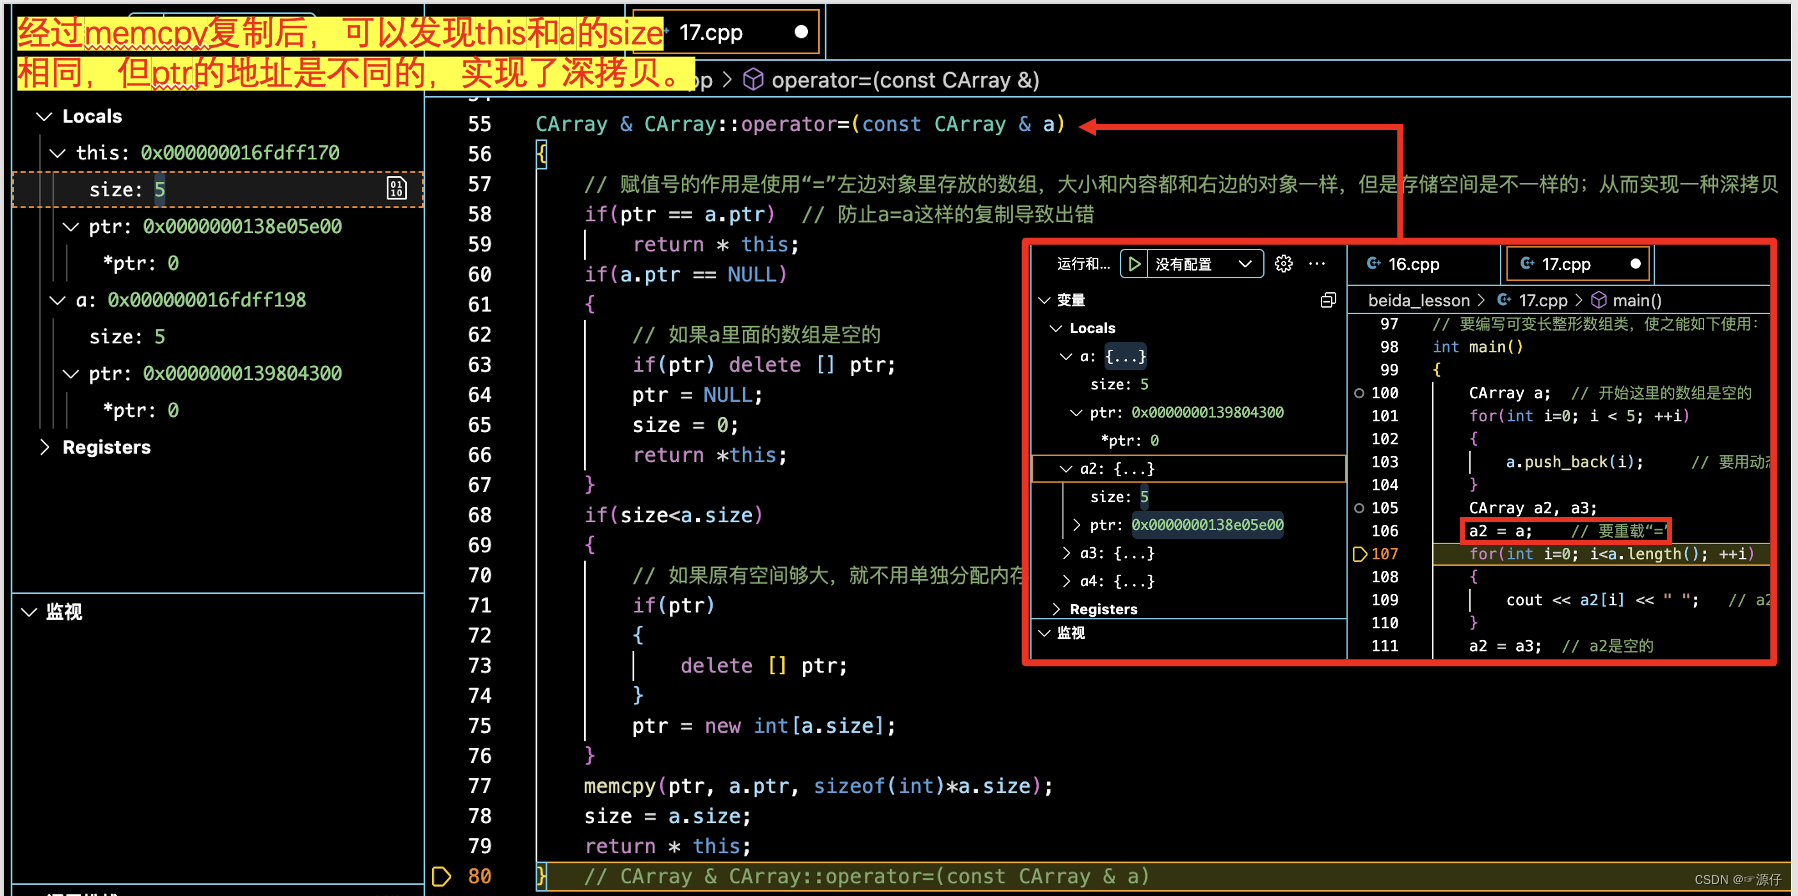Click current-execution arrow at line 80

pyautogui.click(x=441, y=877)
